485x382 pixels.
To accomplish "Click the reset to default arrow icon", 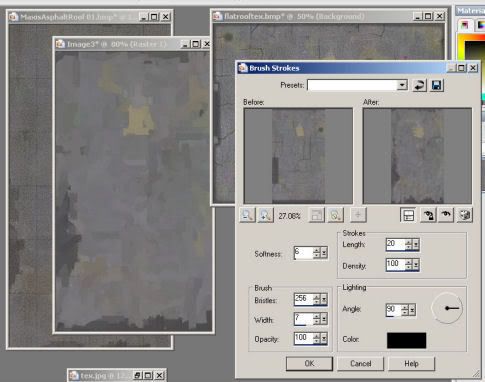I will point(419,85).
